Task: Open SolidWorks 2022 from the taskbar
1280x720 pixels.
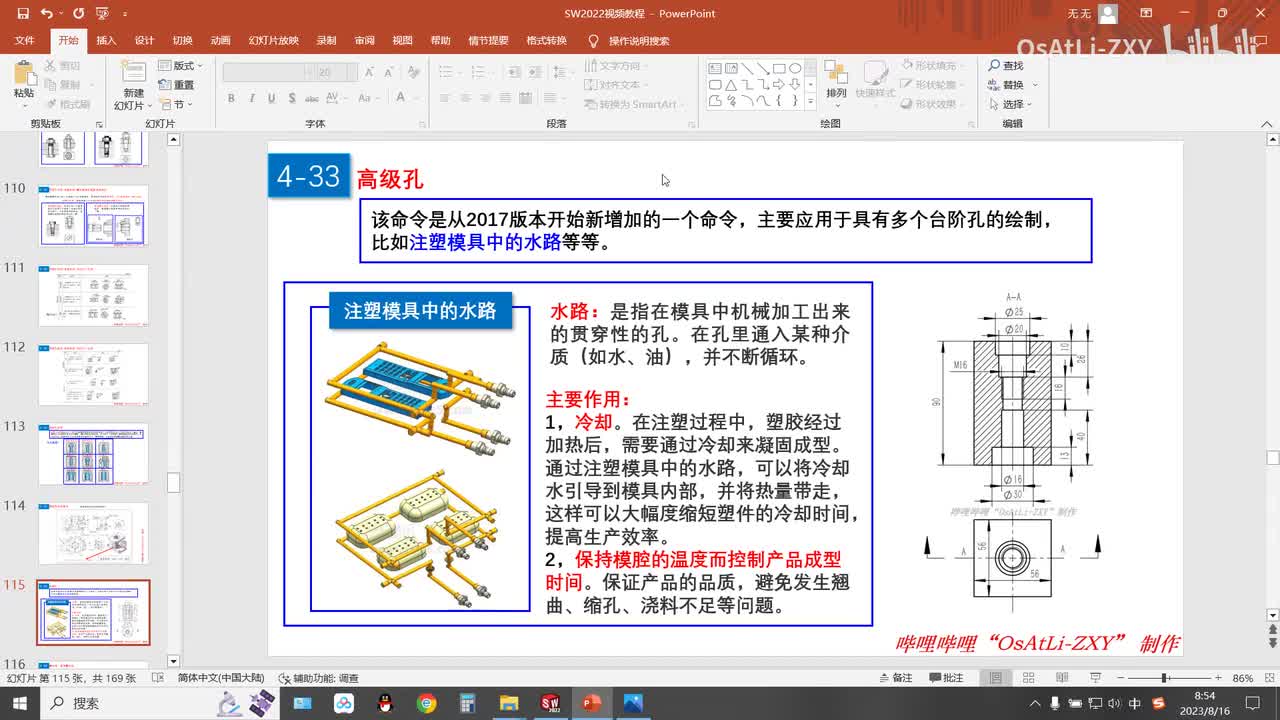Action: click(x=550, y=703)
